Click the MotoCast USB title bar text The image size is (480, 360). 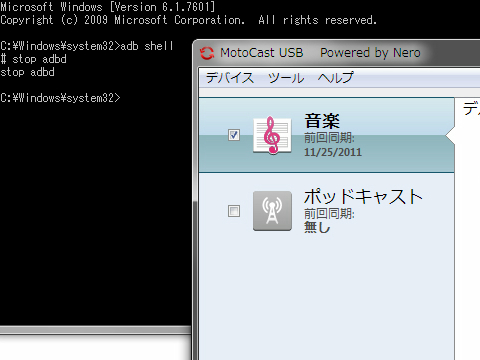pos(262,53)
